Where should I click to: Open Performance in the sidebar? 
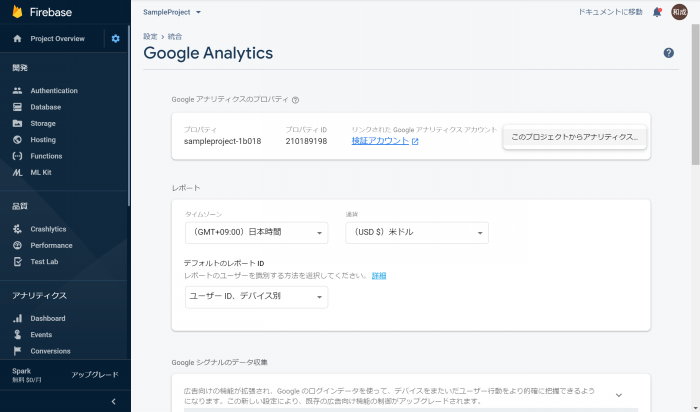pos(51,246)
